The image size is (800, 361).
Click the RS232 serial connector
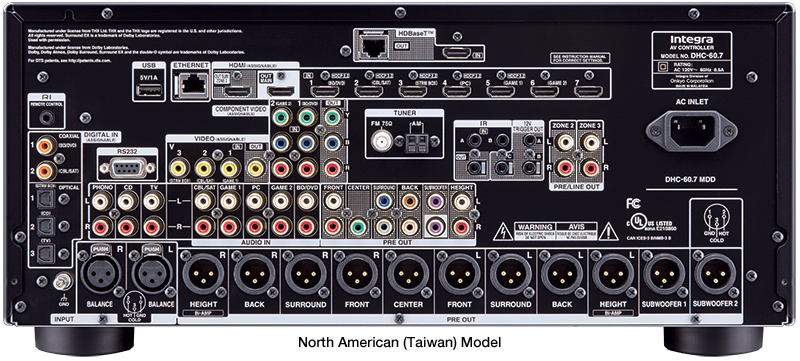(x=127, y=167)
